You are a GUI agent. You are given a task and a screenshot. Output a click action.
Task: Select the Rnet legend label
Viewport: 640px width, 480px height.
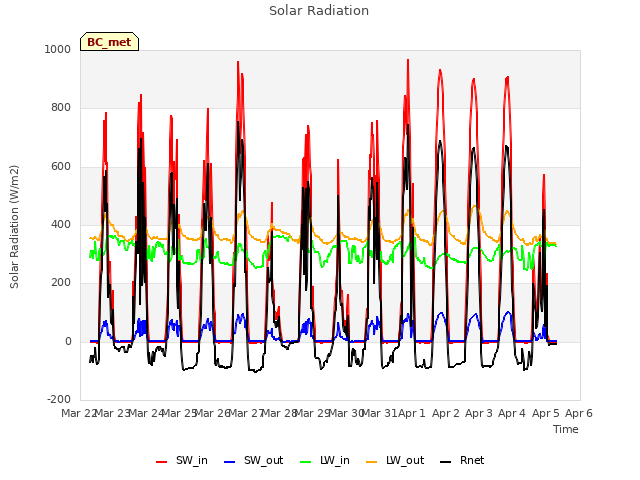pyautogui.click(x=472, y=460)
